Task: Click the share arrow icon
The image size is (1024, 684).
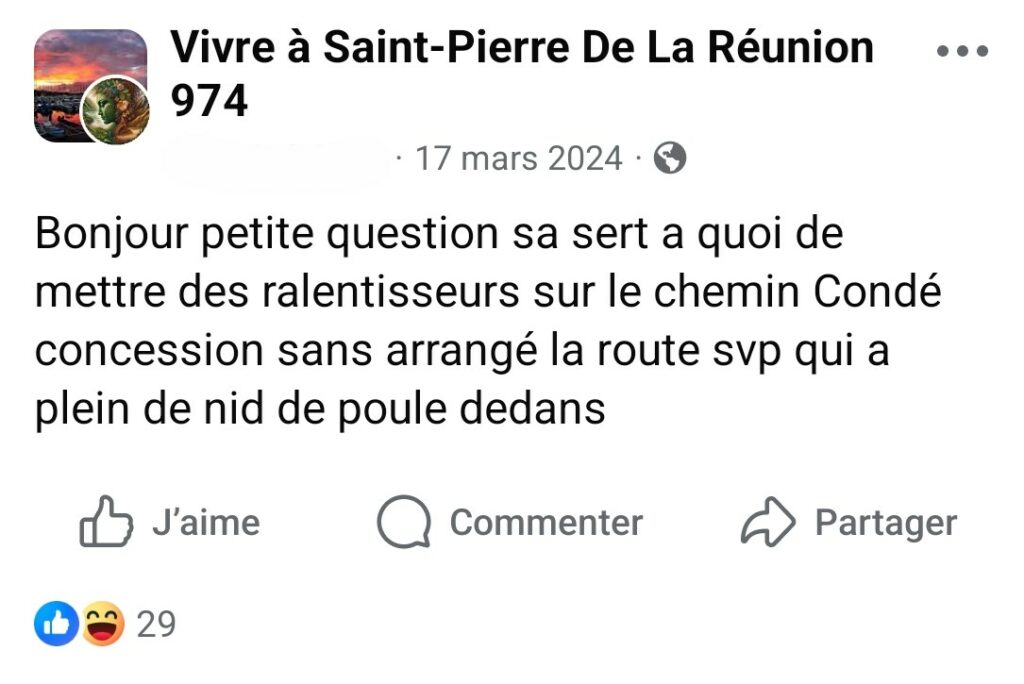Action: [767, 523]
